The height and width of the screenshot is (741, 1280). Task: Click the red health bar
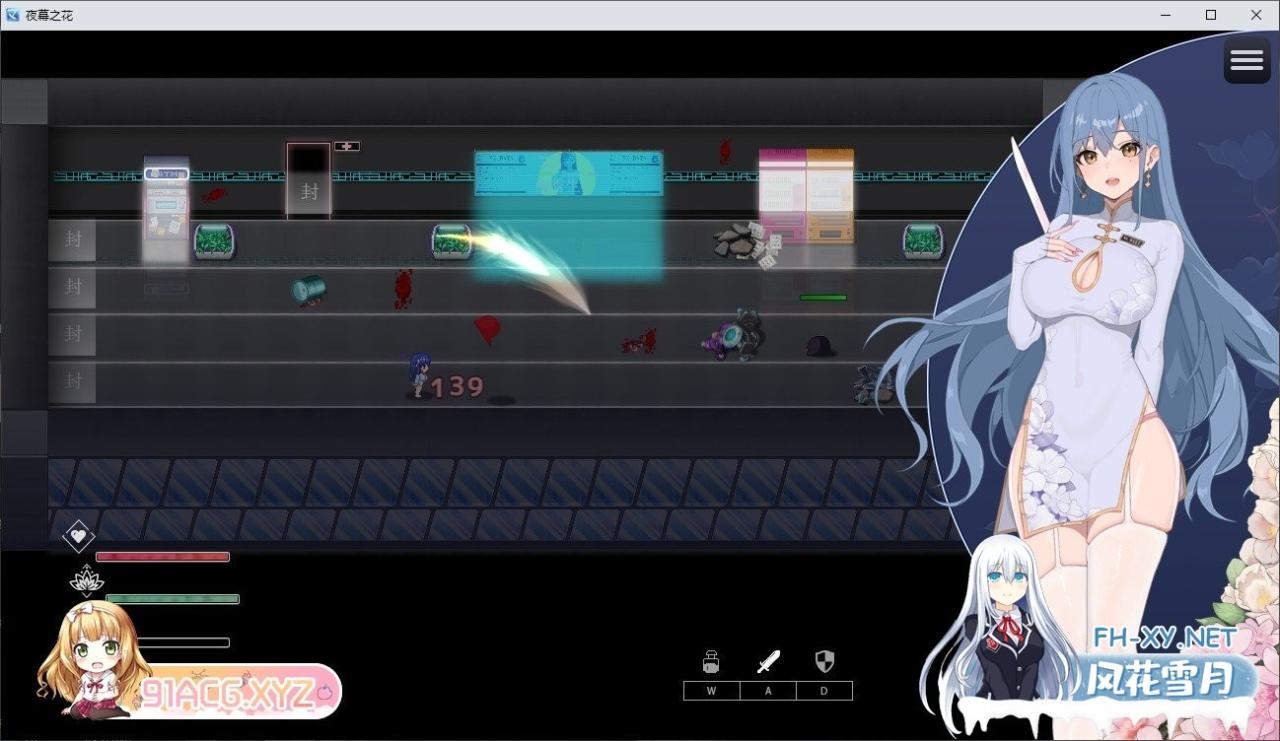tap(163, 557)
